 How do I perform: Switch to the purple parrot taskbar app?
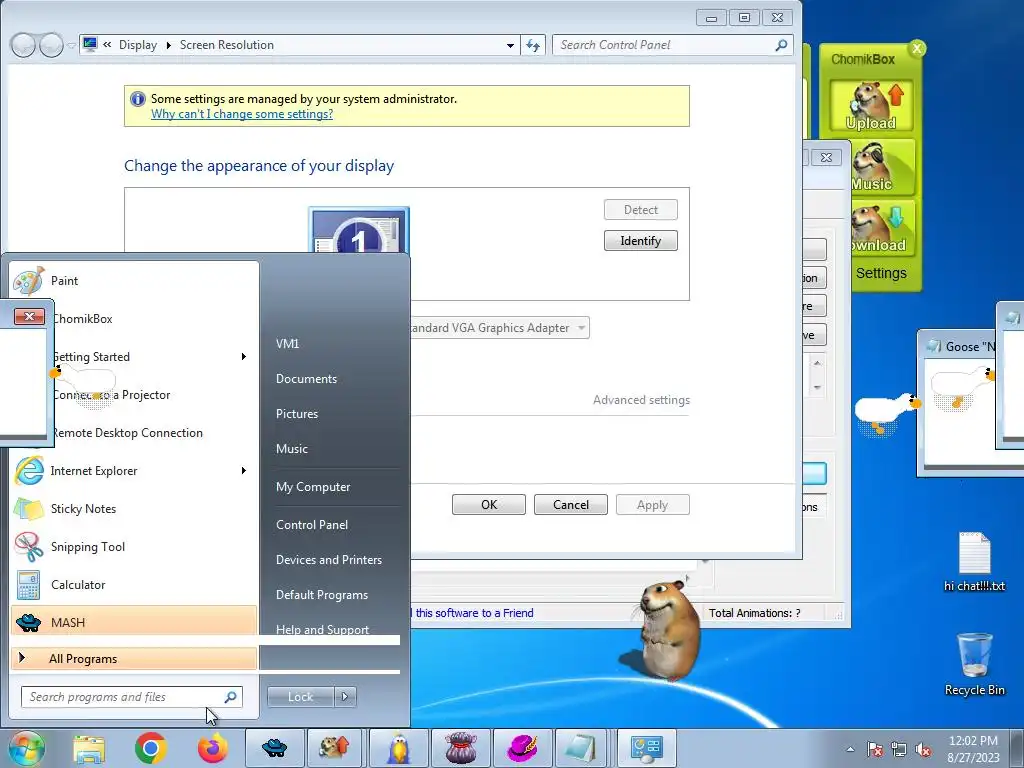click(398, 748)
